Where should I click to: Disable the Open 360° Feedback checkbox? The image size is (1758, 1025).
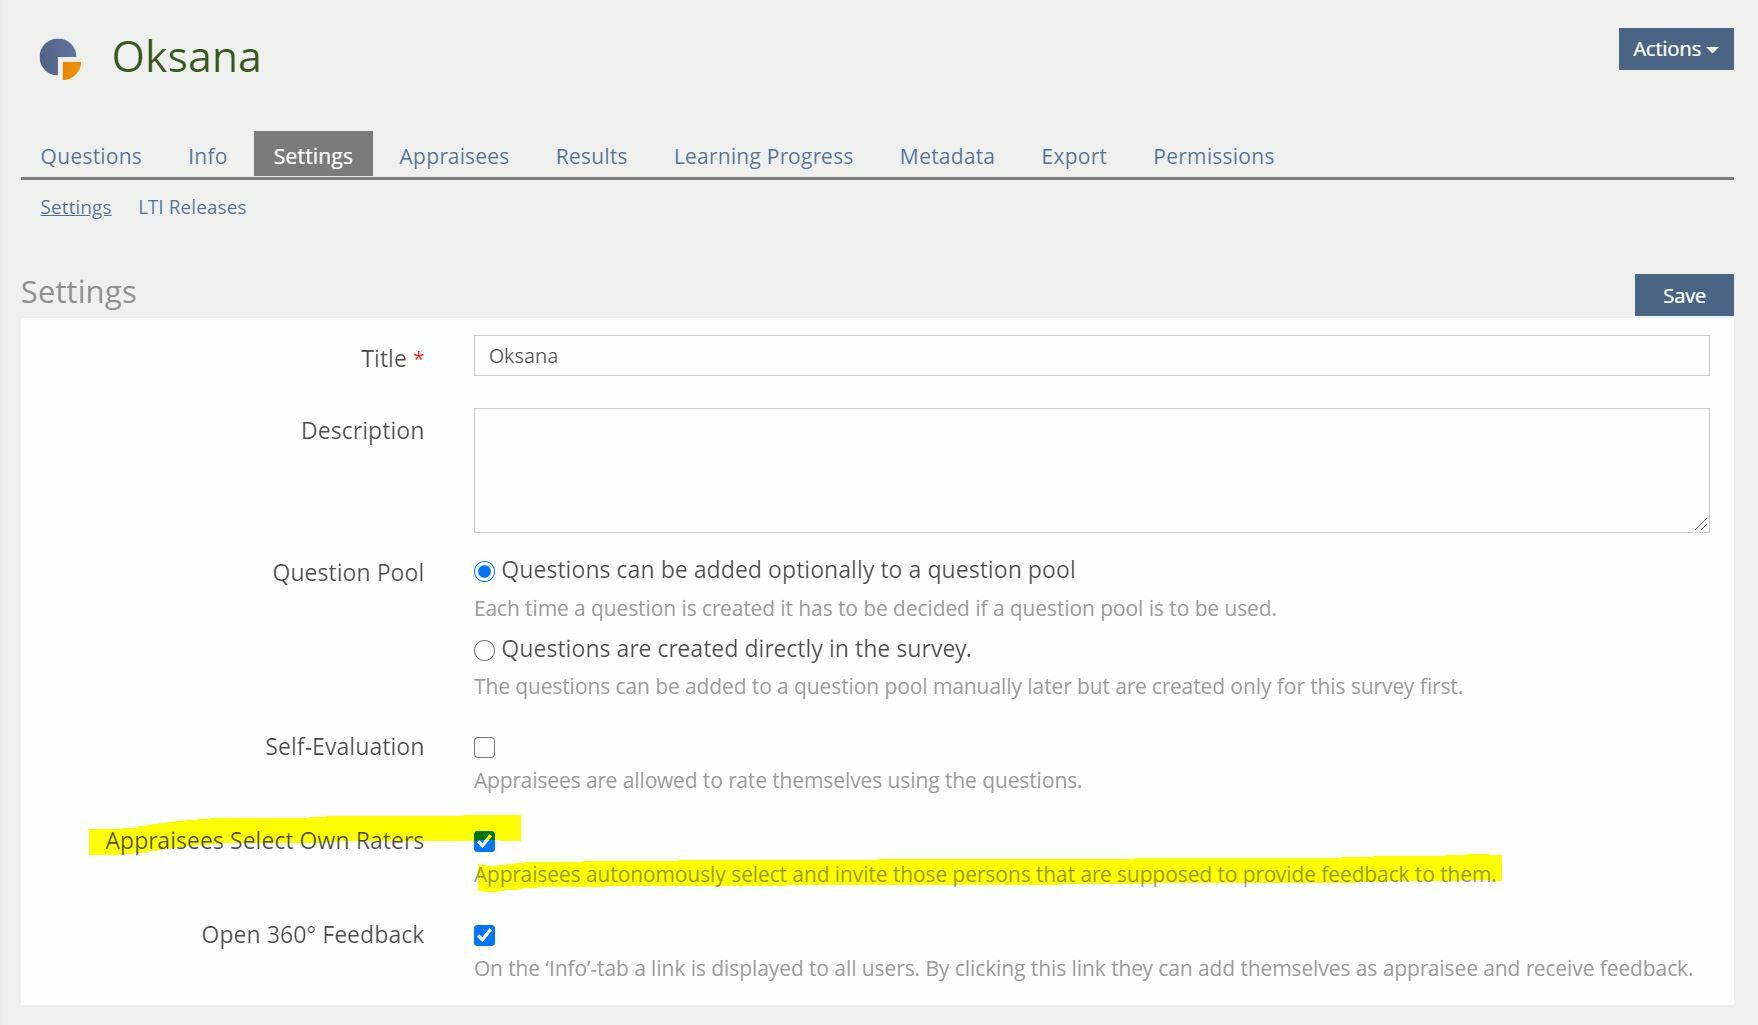click(485, 936)
